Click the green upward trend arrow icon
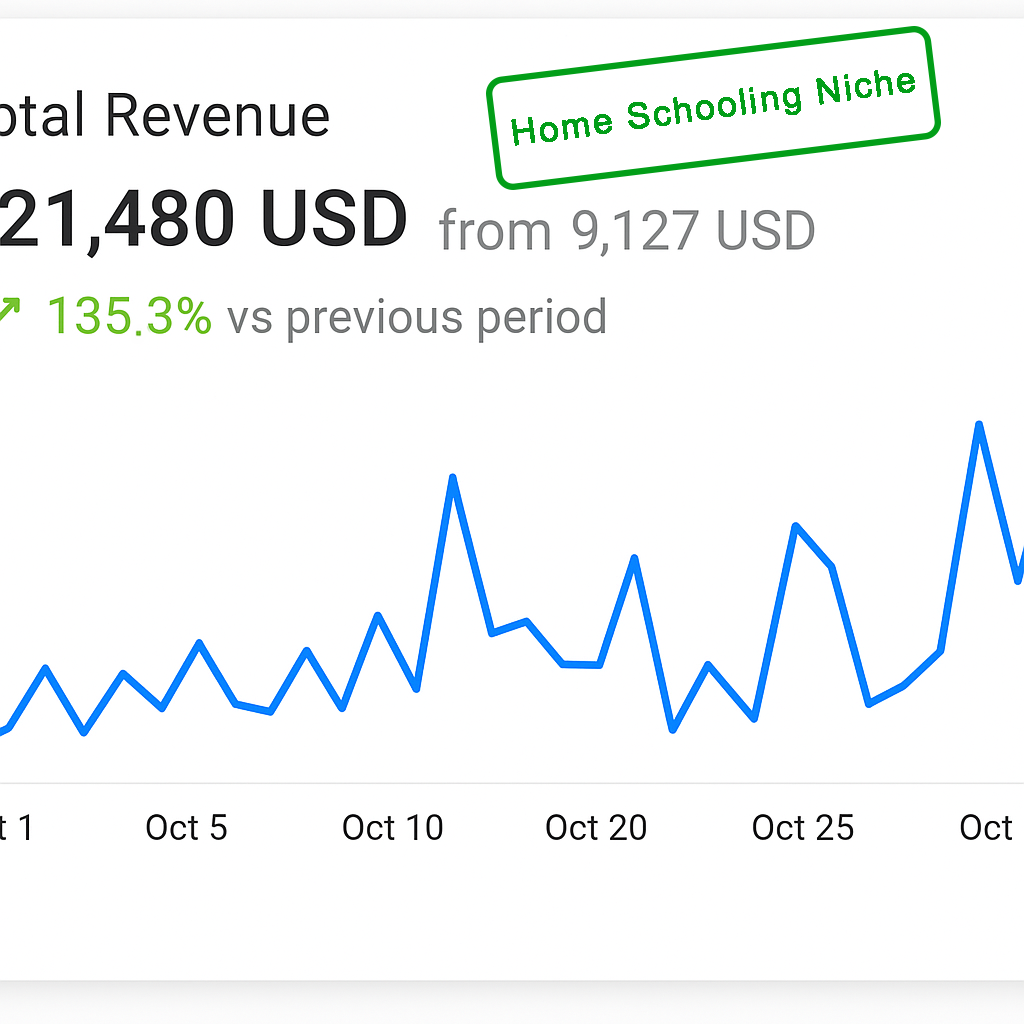The width and height of the screenshot is (1024, 1024). [x=9, y=310]
